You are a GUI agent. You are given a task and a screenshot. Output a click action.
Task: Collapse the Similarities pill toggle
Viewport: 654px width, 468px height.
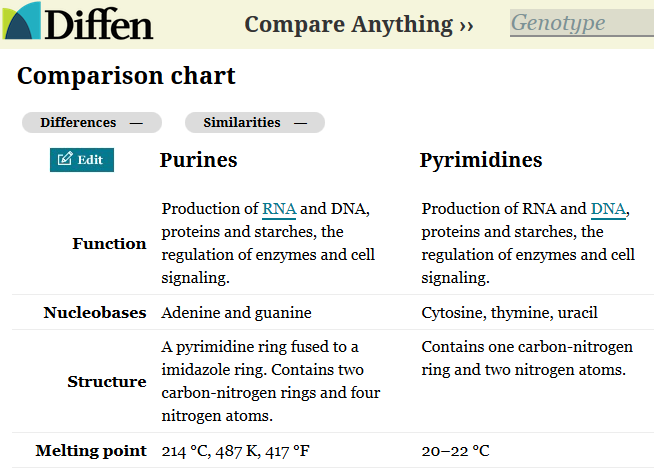click(254, 123)
